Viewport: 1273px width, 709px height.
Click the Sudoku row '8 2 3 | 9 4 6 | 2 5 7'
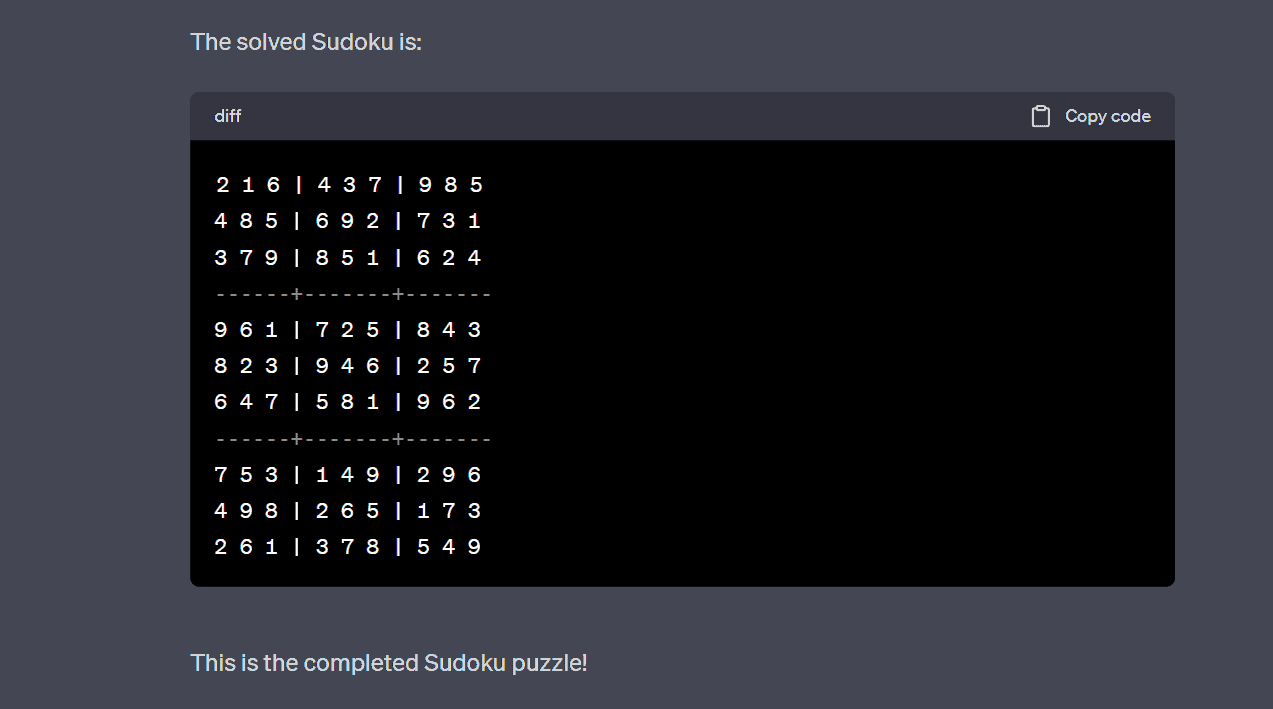348,366
